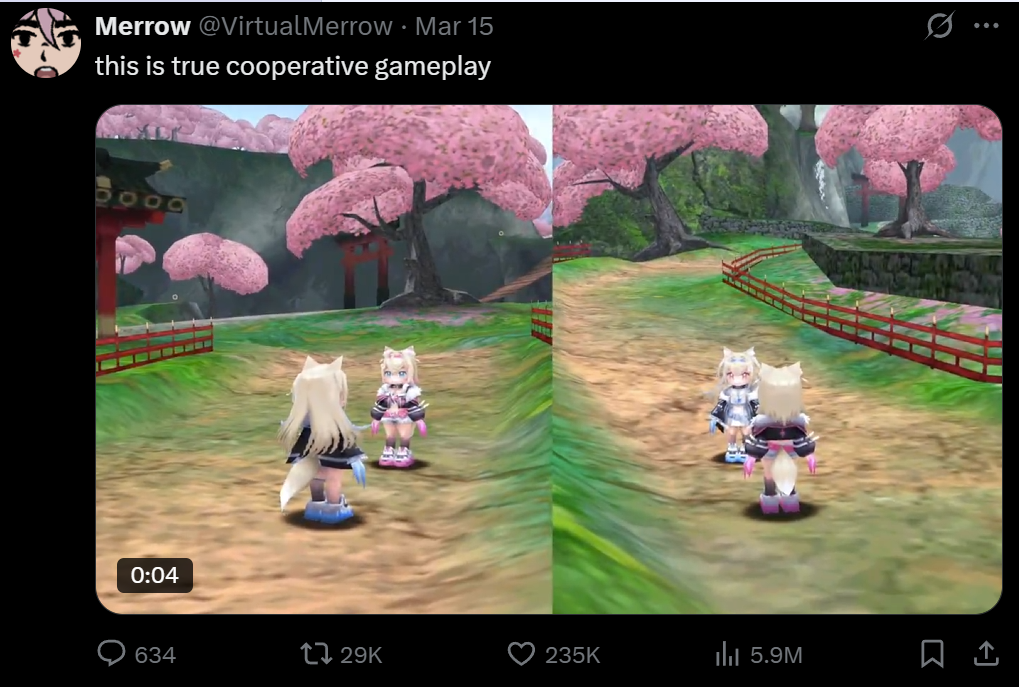Screen dimensions: 1019x687
Task: Click the reply speech-bubble icon
Action: (x=111, y=653)
